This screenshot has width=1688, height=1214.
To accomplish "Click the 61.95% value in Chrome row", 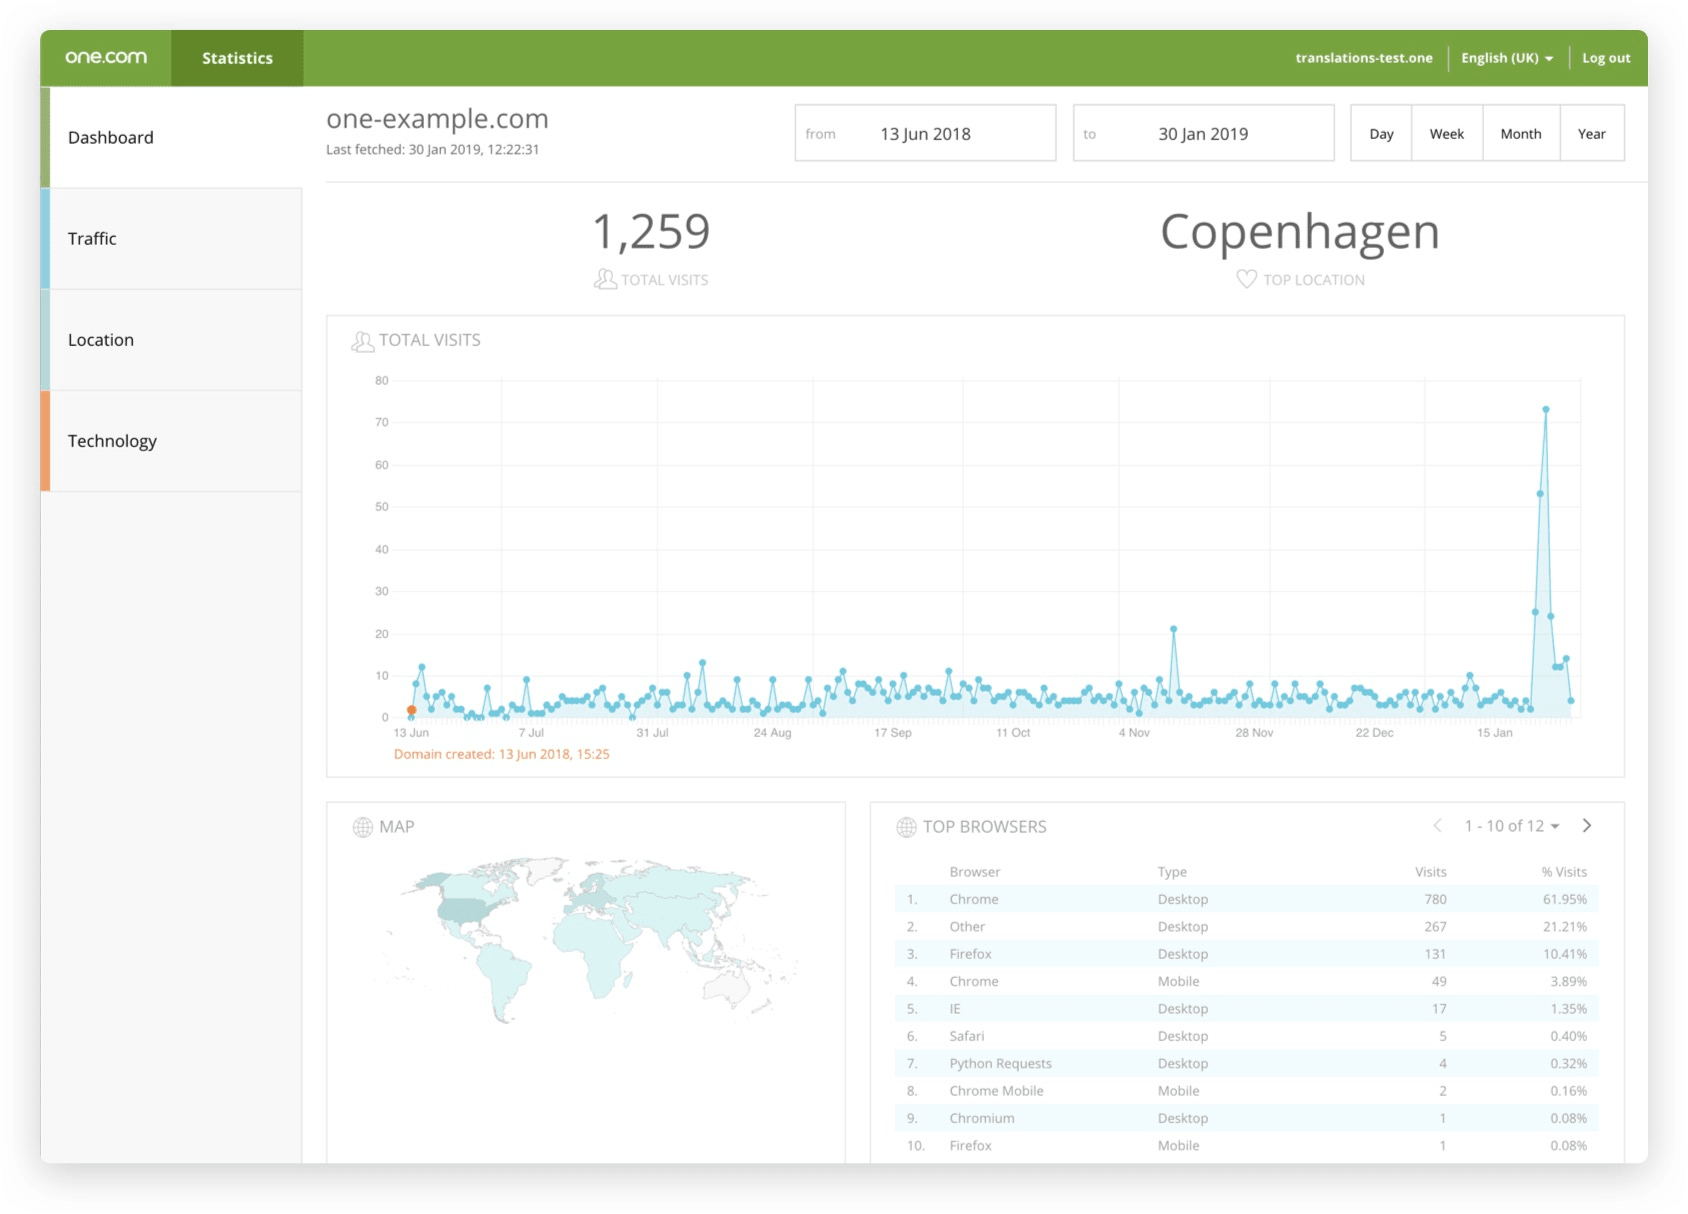I will (1565, 899).
